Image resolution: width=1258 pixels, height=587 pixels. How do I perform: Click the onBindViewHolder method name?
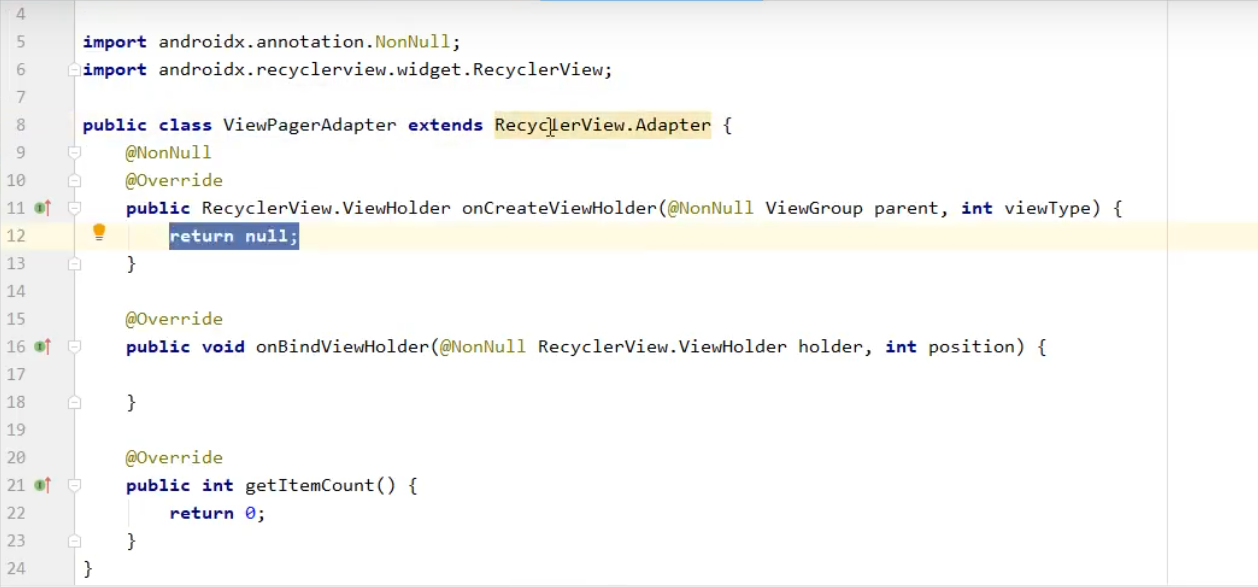(x=342, y=347)
